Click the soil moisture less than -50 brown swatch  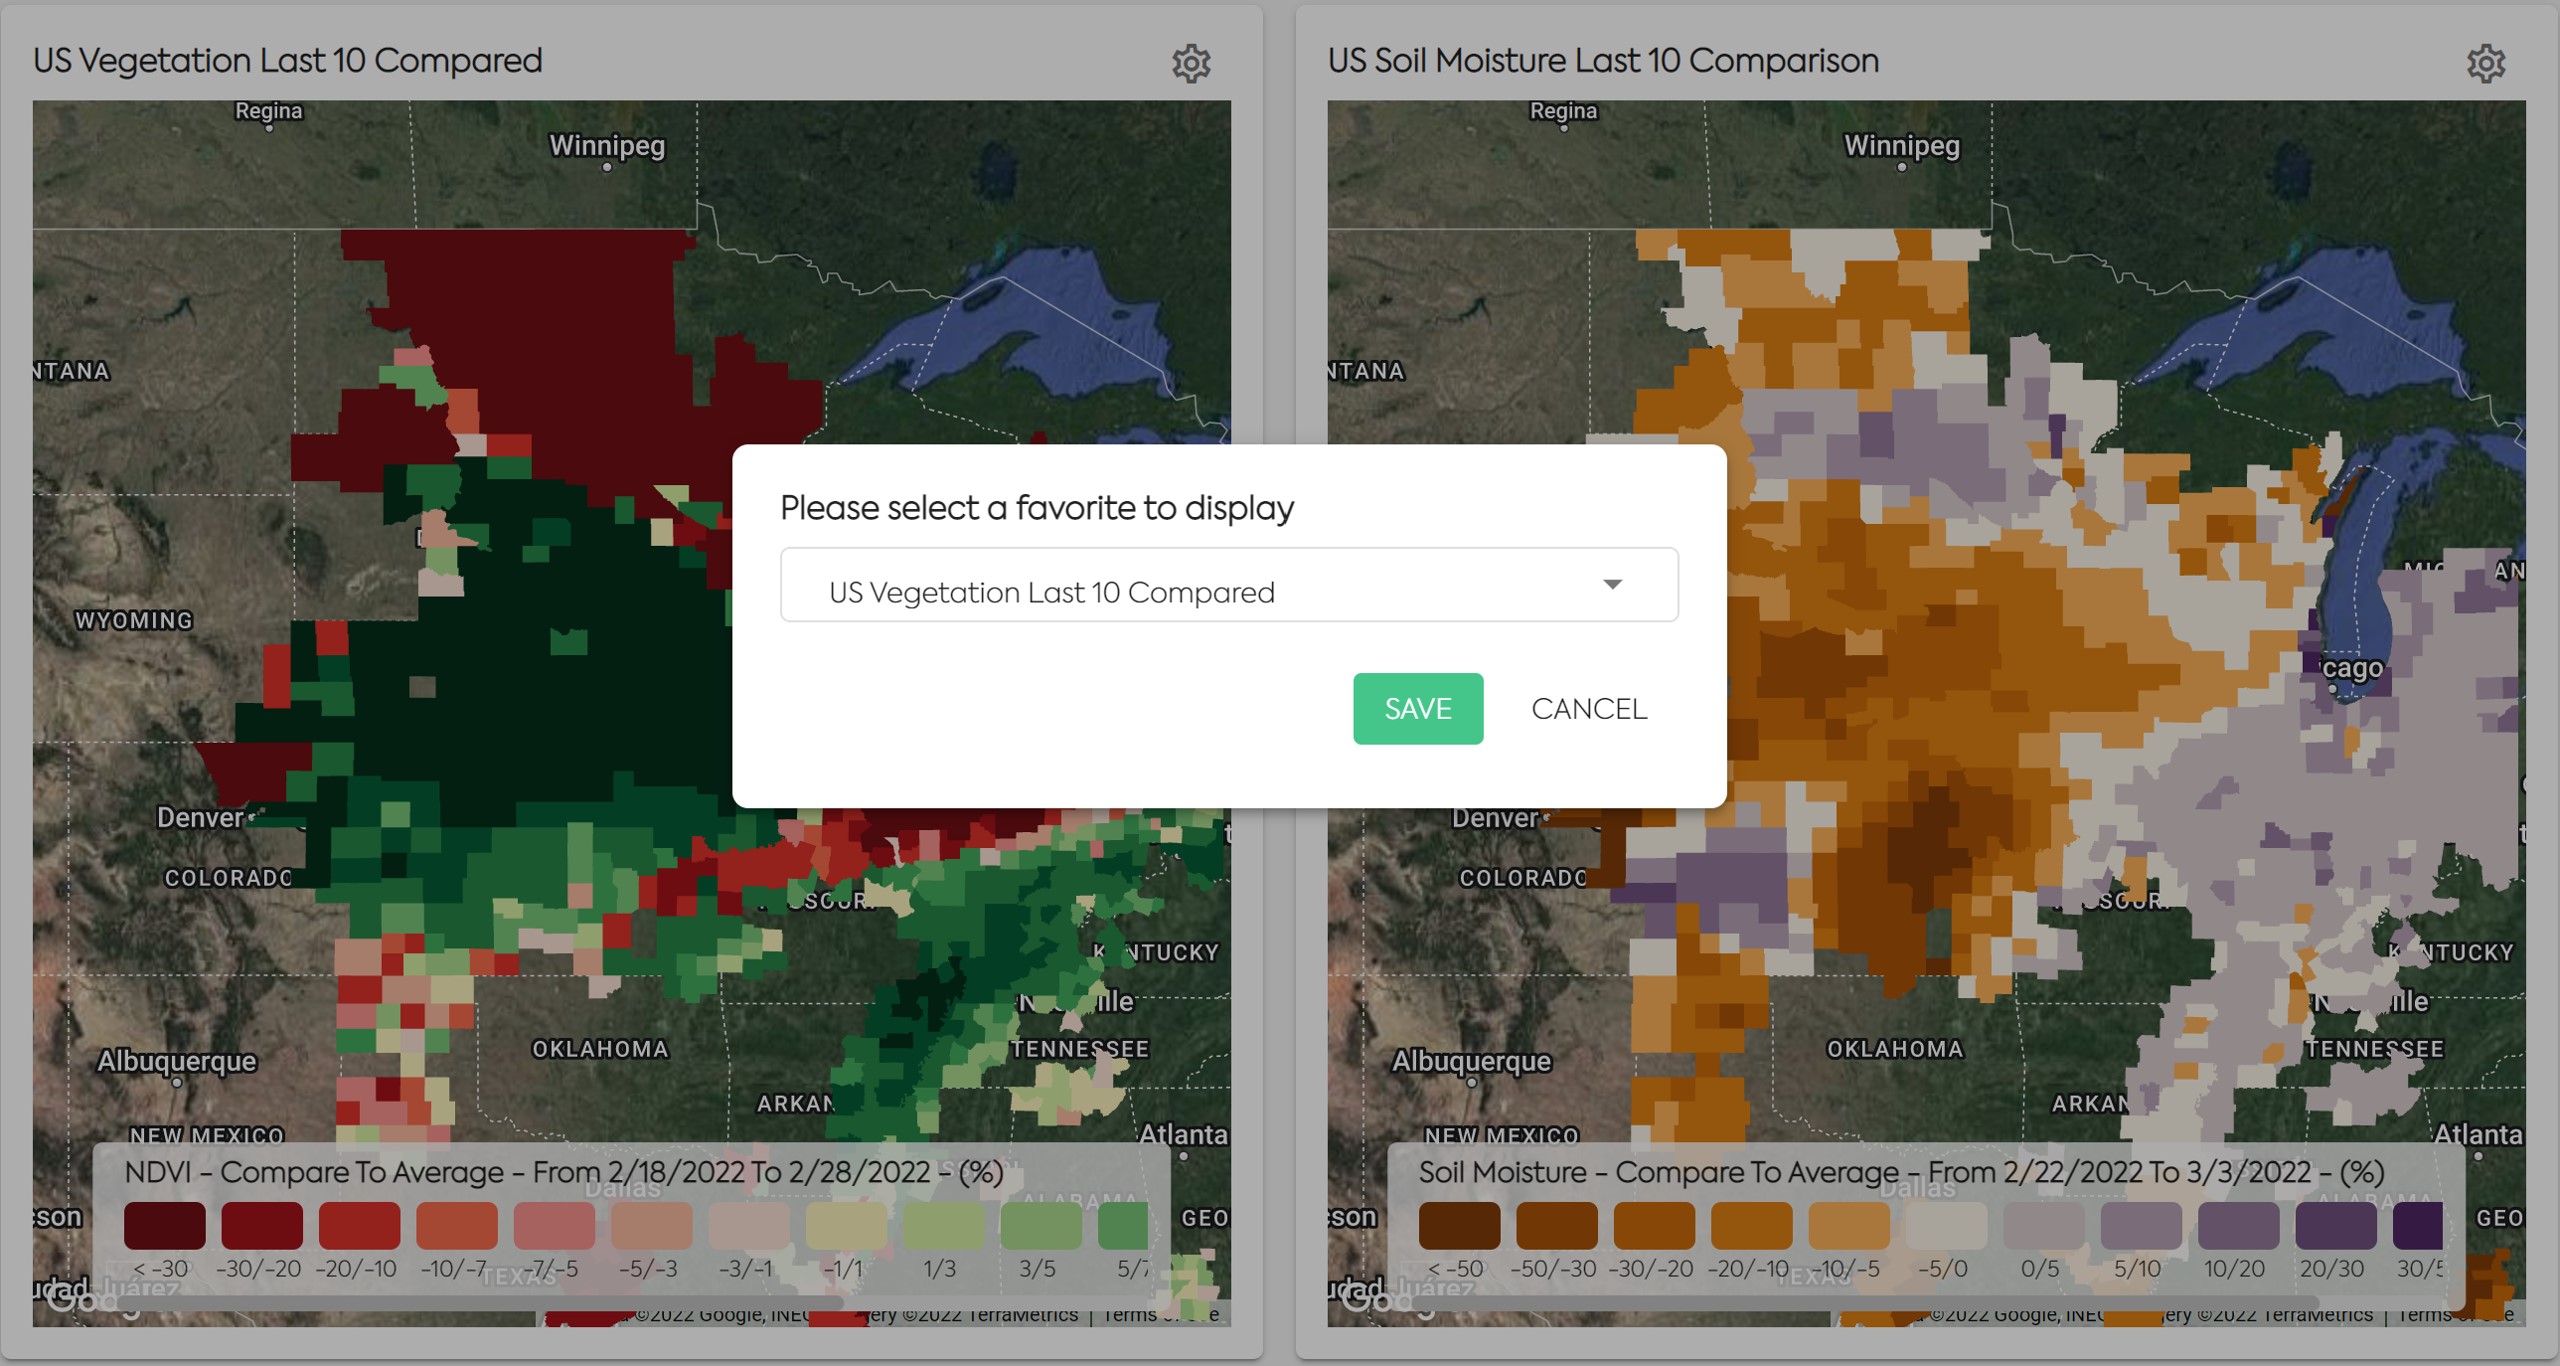click(1459, 1226)
